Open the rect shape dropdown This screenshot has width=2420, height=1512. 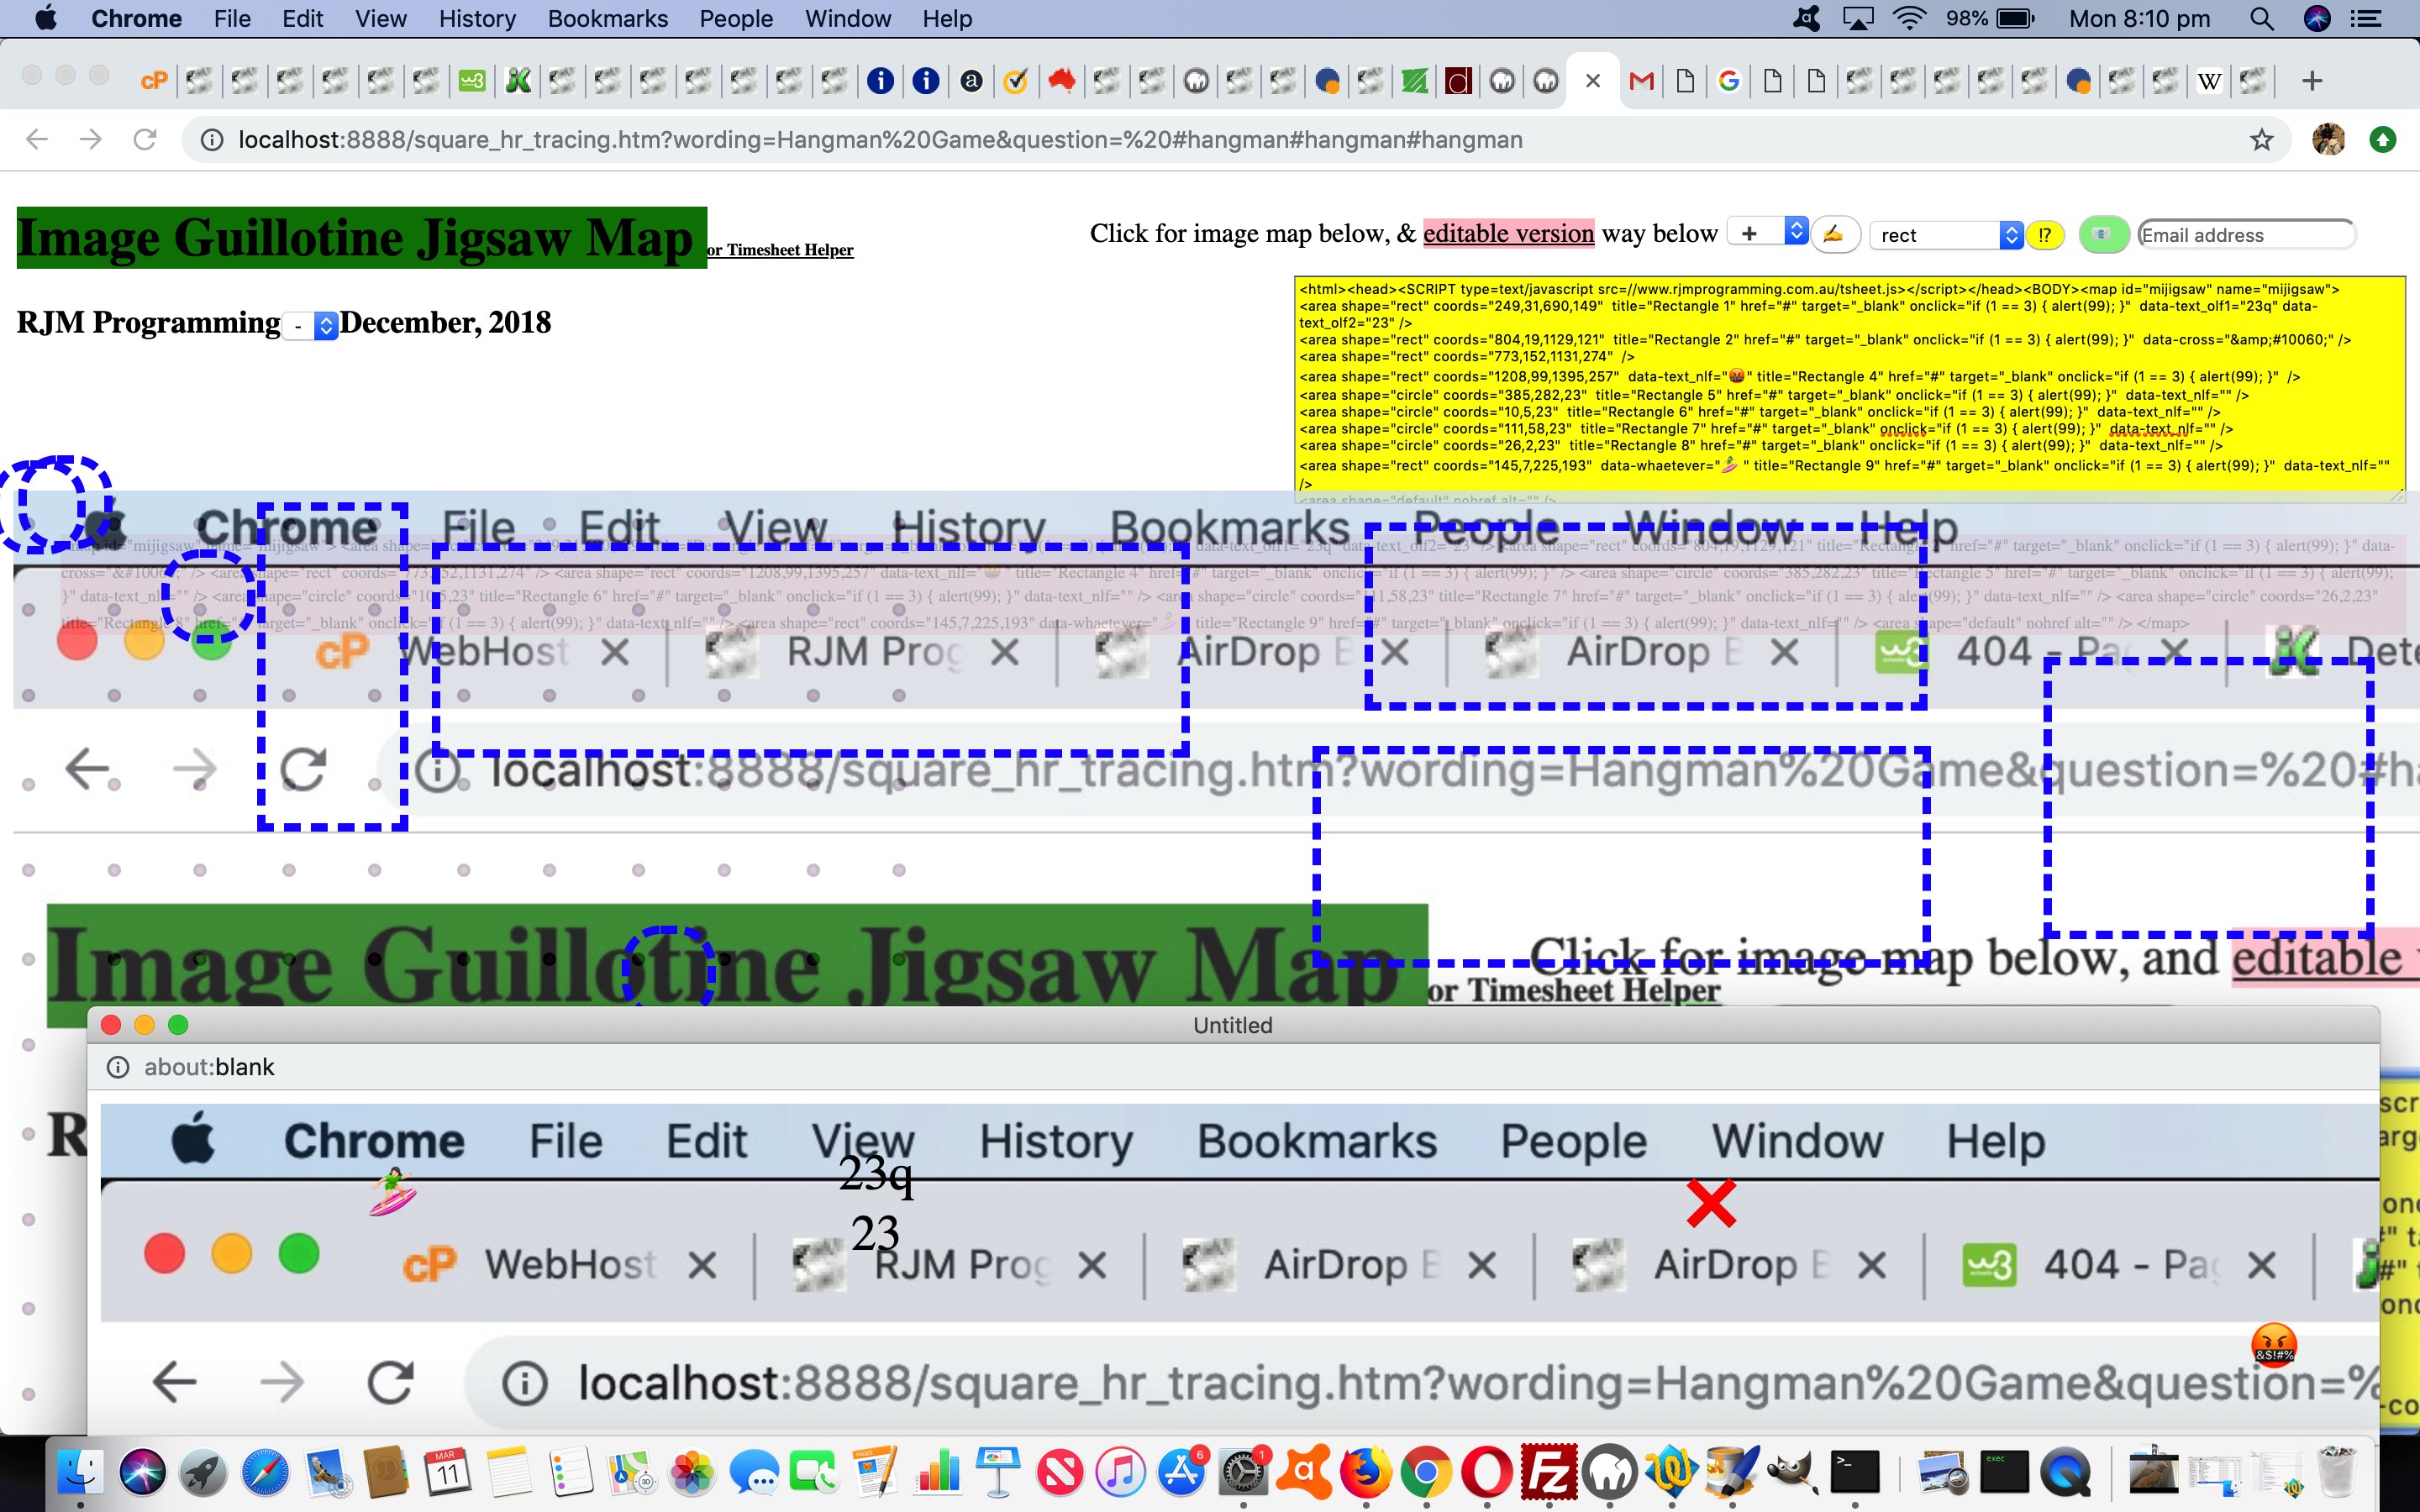[1946, 235]
